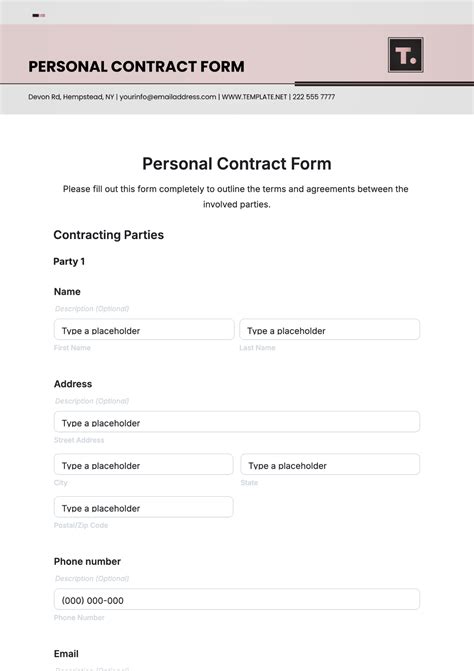Focus the First Name placeholder field

click(x=144, y=330)
